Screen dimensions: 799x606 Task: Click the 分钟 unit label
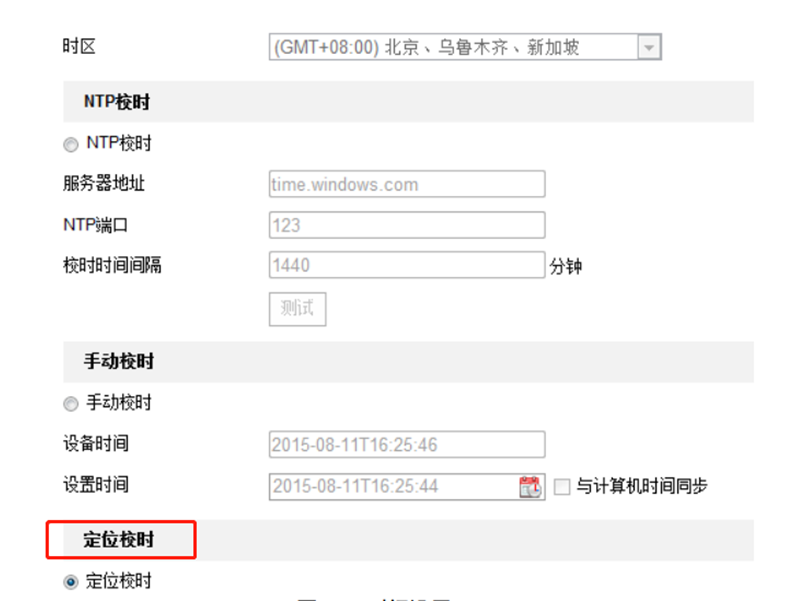tap(565, 267)
